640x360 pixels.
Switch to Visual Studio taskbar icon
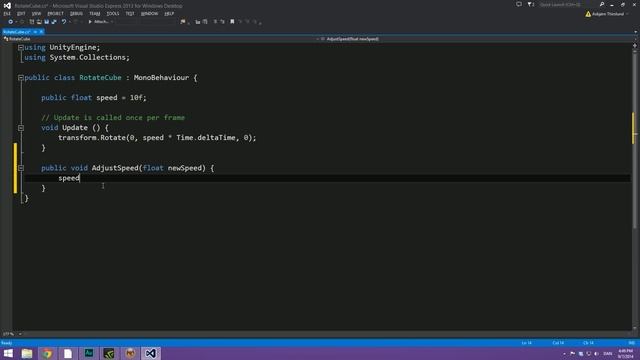[x=150, y=353]
